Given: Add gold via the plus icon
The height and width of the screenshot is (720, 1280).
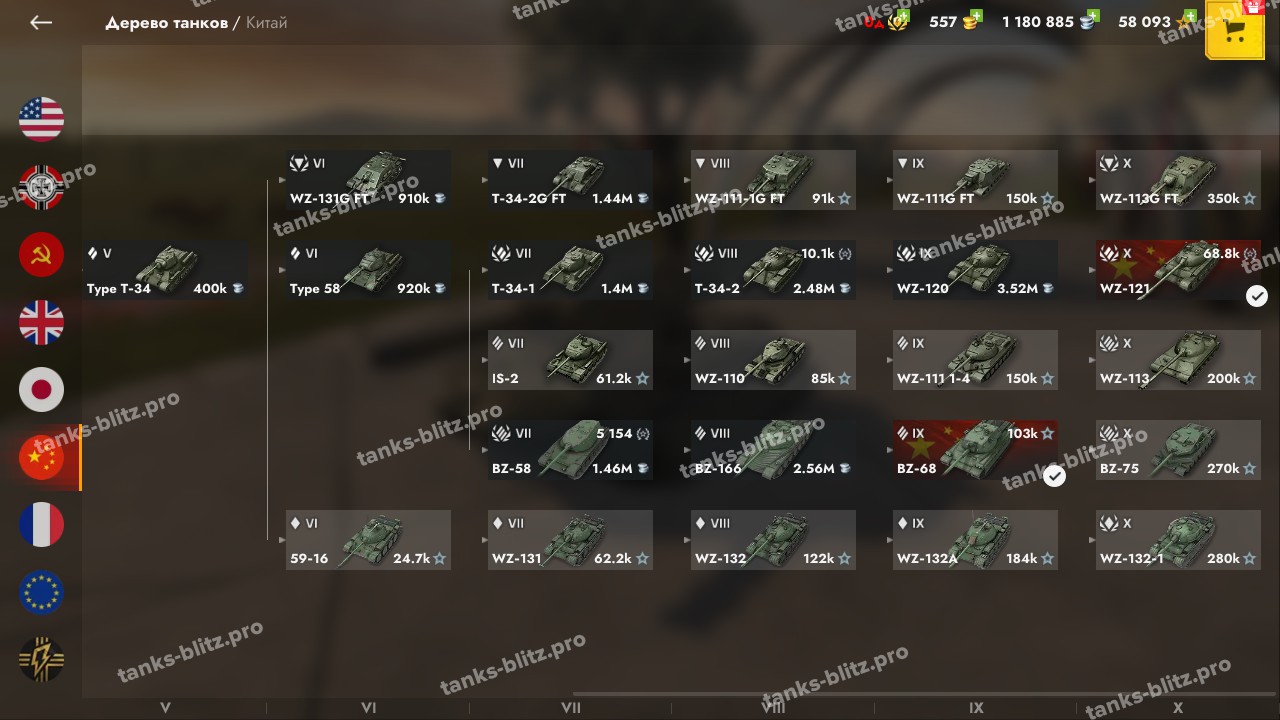Looking at the screenshot, I should (x=976, y=15).
